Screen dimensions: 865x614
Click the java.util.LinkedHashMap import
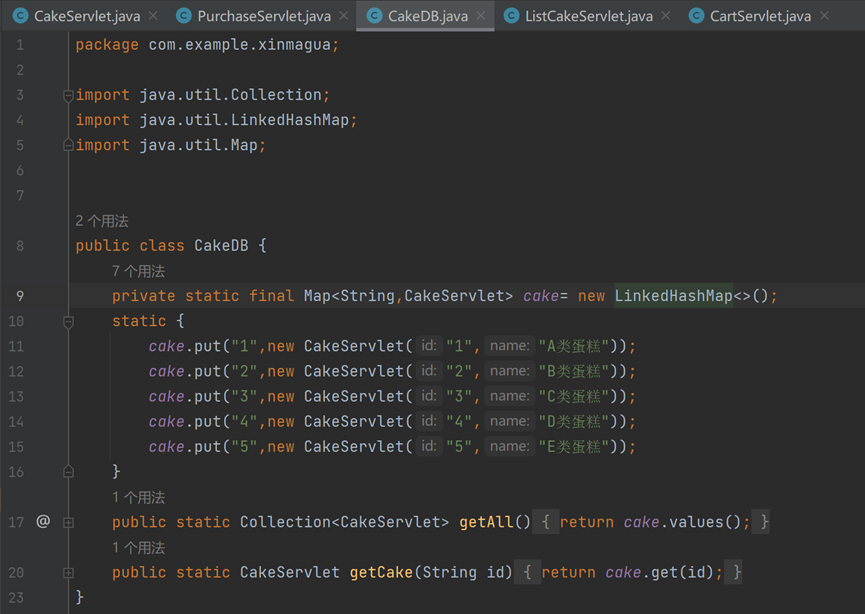point(244,120)
